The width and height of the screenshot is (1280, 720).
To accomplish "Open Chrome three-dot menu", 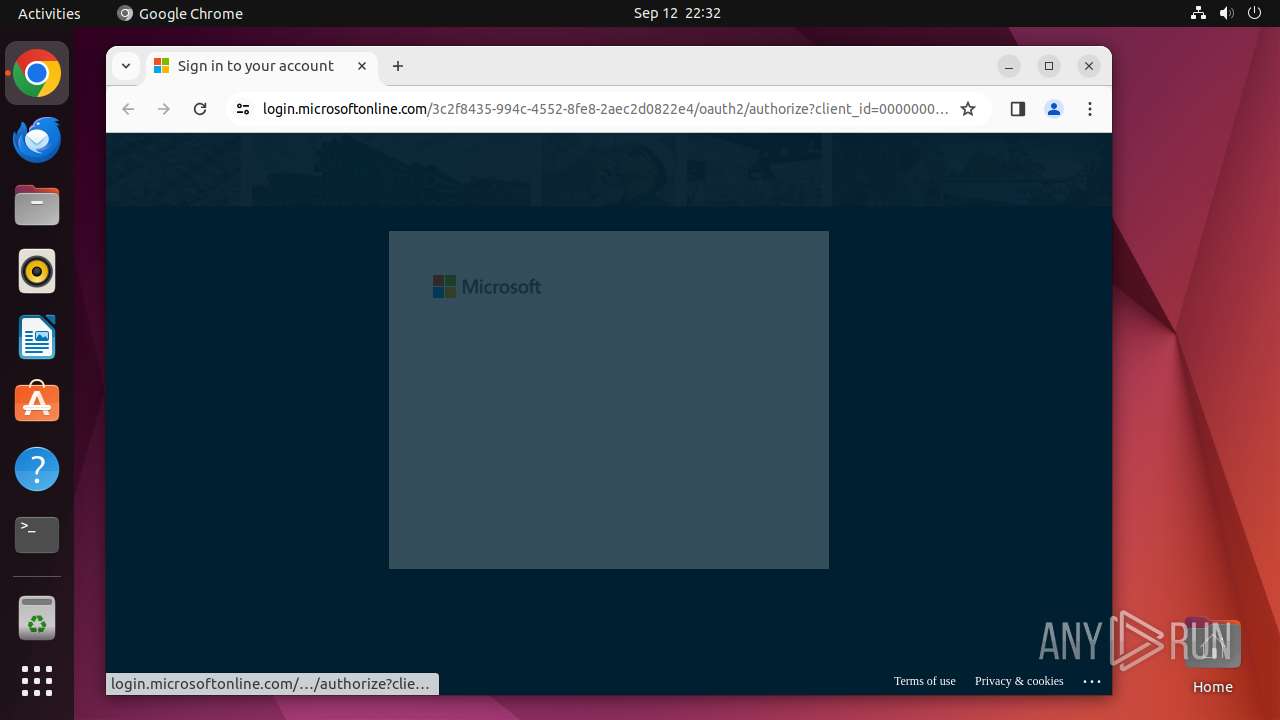I will (x=1090, y=109).
